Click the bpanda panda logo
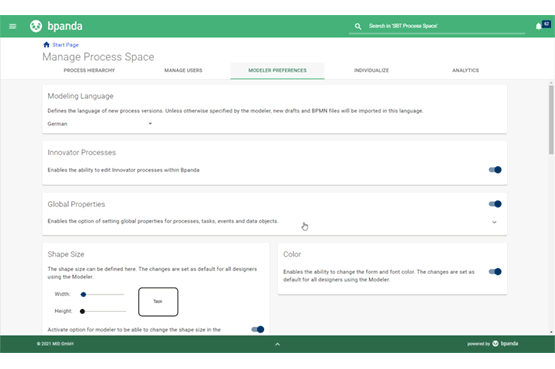555x369 pixels. tap(36, 26)
